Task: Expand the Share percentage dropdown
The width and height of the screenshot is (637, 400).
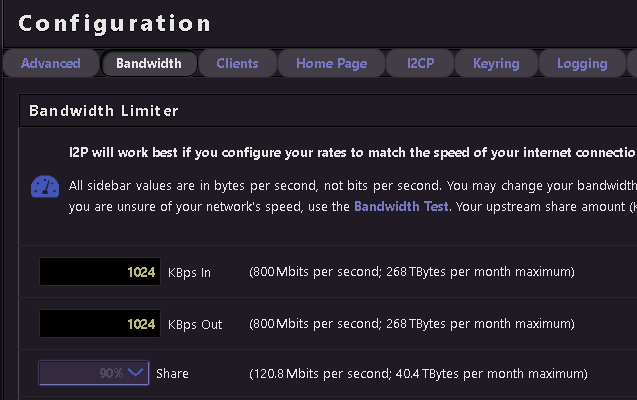Action: 93,373
